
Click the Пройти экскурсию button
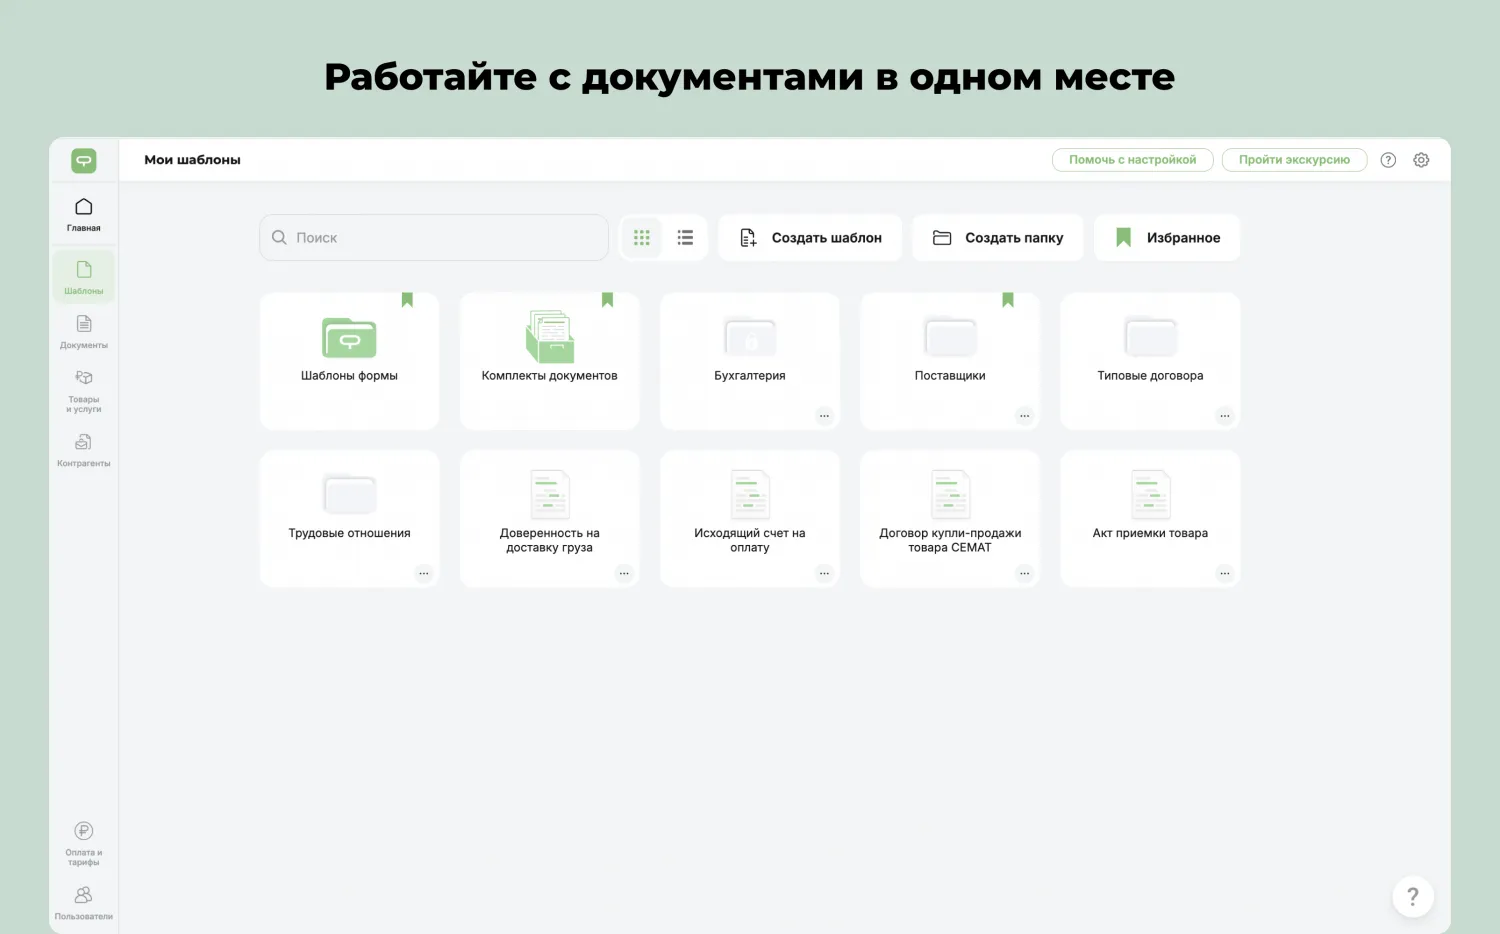point(1294,160)
